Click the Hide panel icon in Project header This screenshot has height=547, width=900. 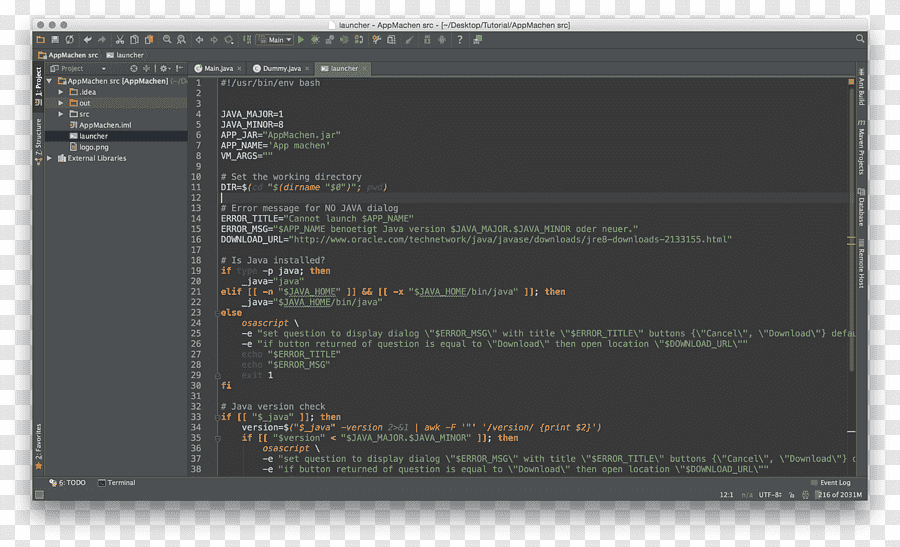[180, 68]
